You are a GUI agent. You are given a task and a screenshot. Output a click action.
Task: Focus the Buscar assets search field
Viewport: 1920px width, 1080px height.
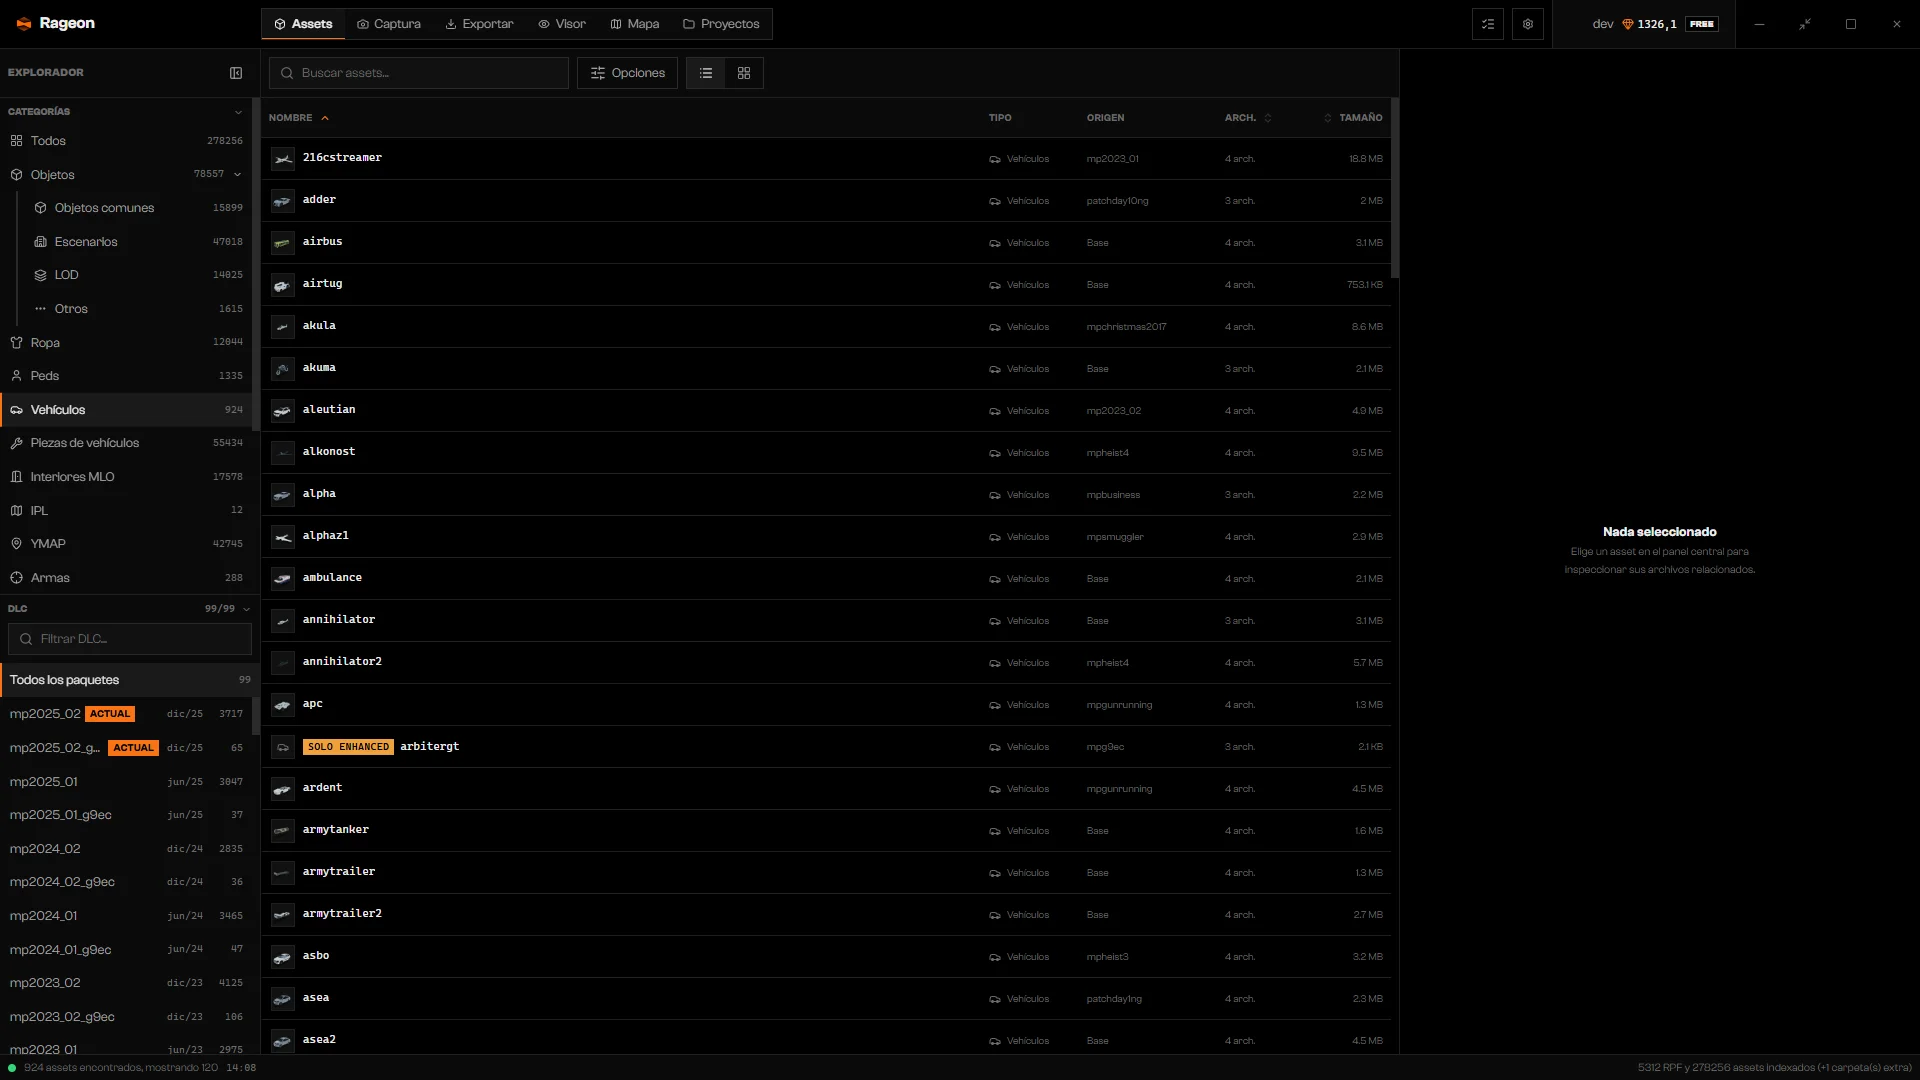tap(419, 73)
